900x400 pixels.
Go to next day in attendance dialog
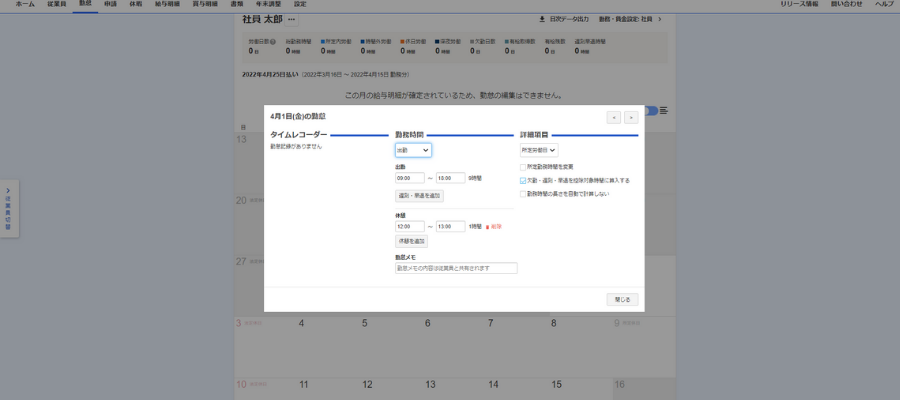point(631,117)
